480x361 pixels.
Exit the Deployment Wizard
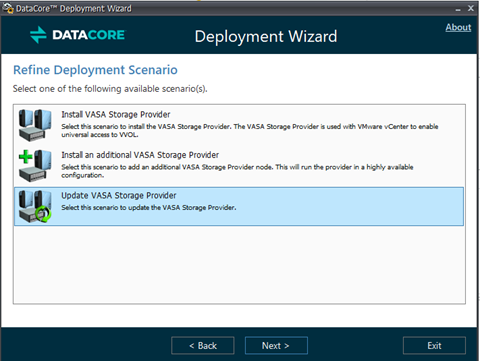(434, 346)
